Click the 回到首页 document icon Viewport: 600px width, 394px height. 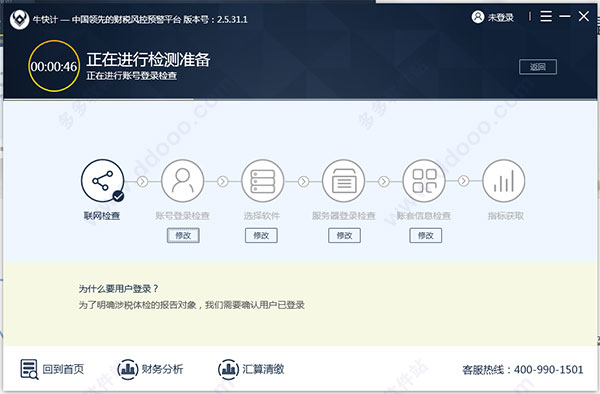coord(29,369)
